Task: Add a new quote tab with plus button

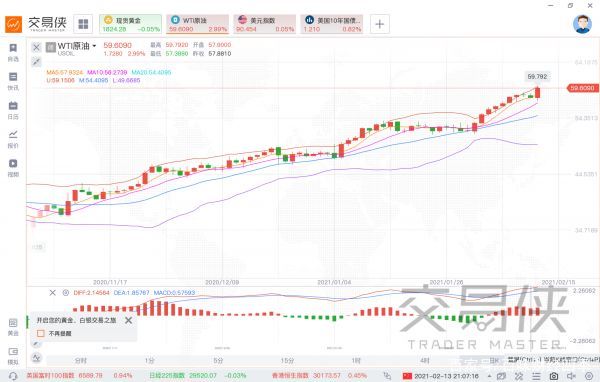Action: click(x=380, y=24)
